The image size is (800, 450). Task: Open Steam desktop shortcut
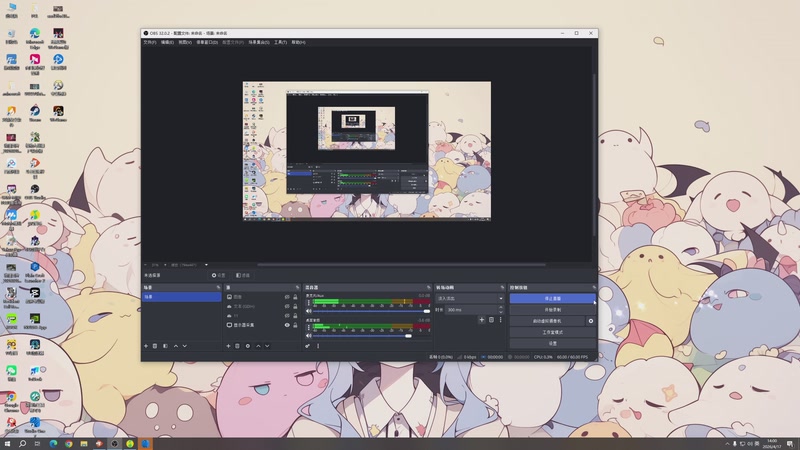(x=35, y=113)
